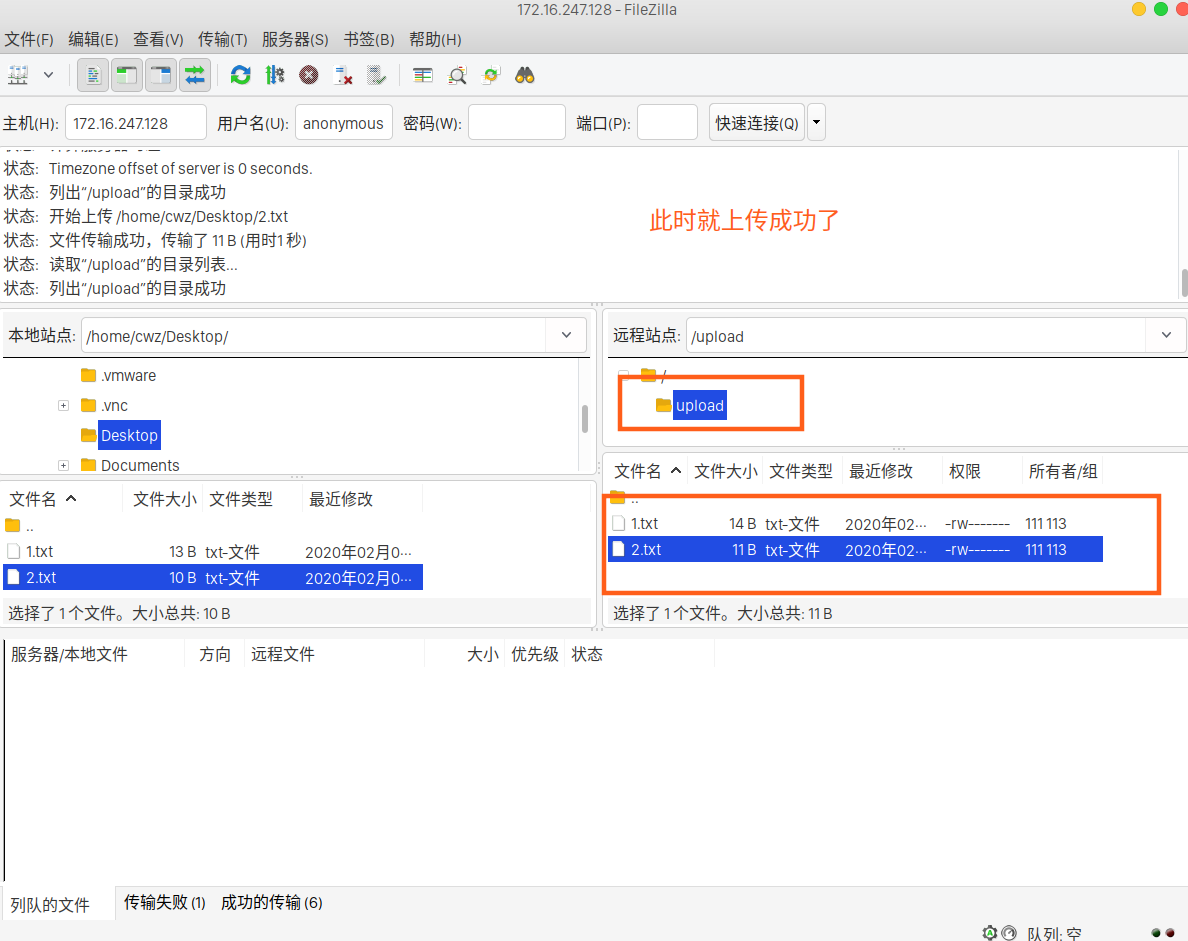Click the 优先级 queue column header
Screen dimensions: 1188x941
coord(535,654)
